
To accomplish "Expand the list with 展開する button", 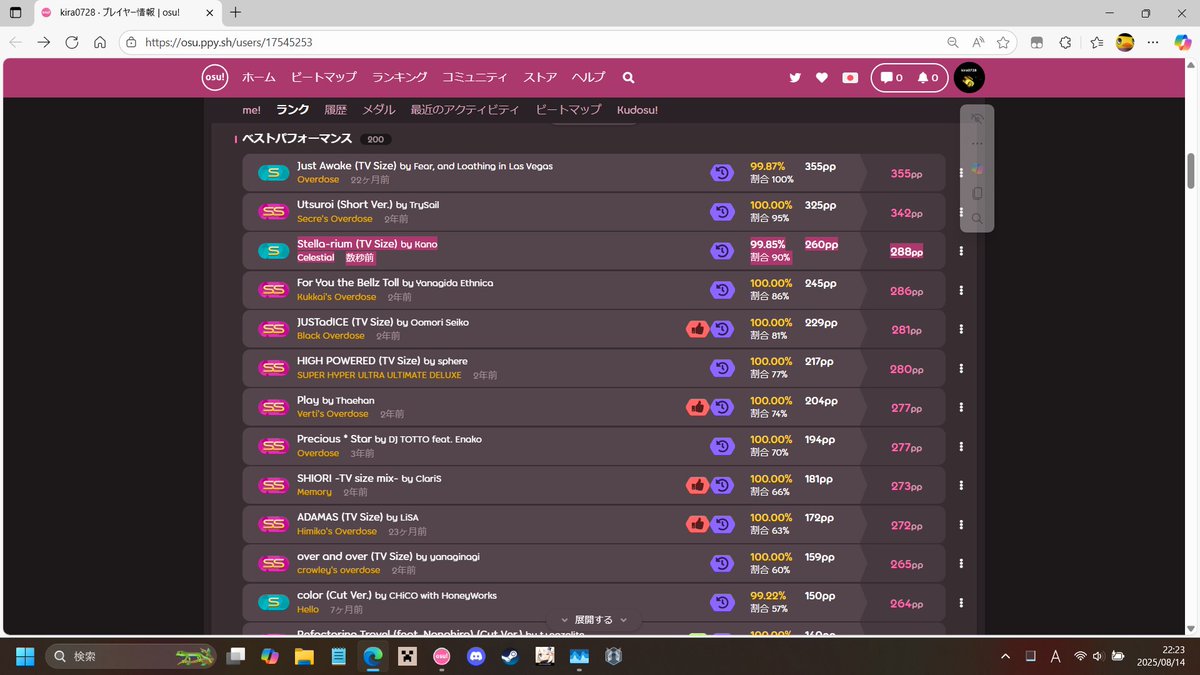I will point(594,620).
